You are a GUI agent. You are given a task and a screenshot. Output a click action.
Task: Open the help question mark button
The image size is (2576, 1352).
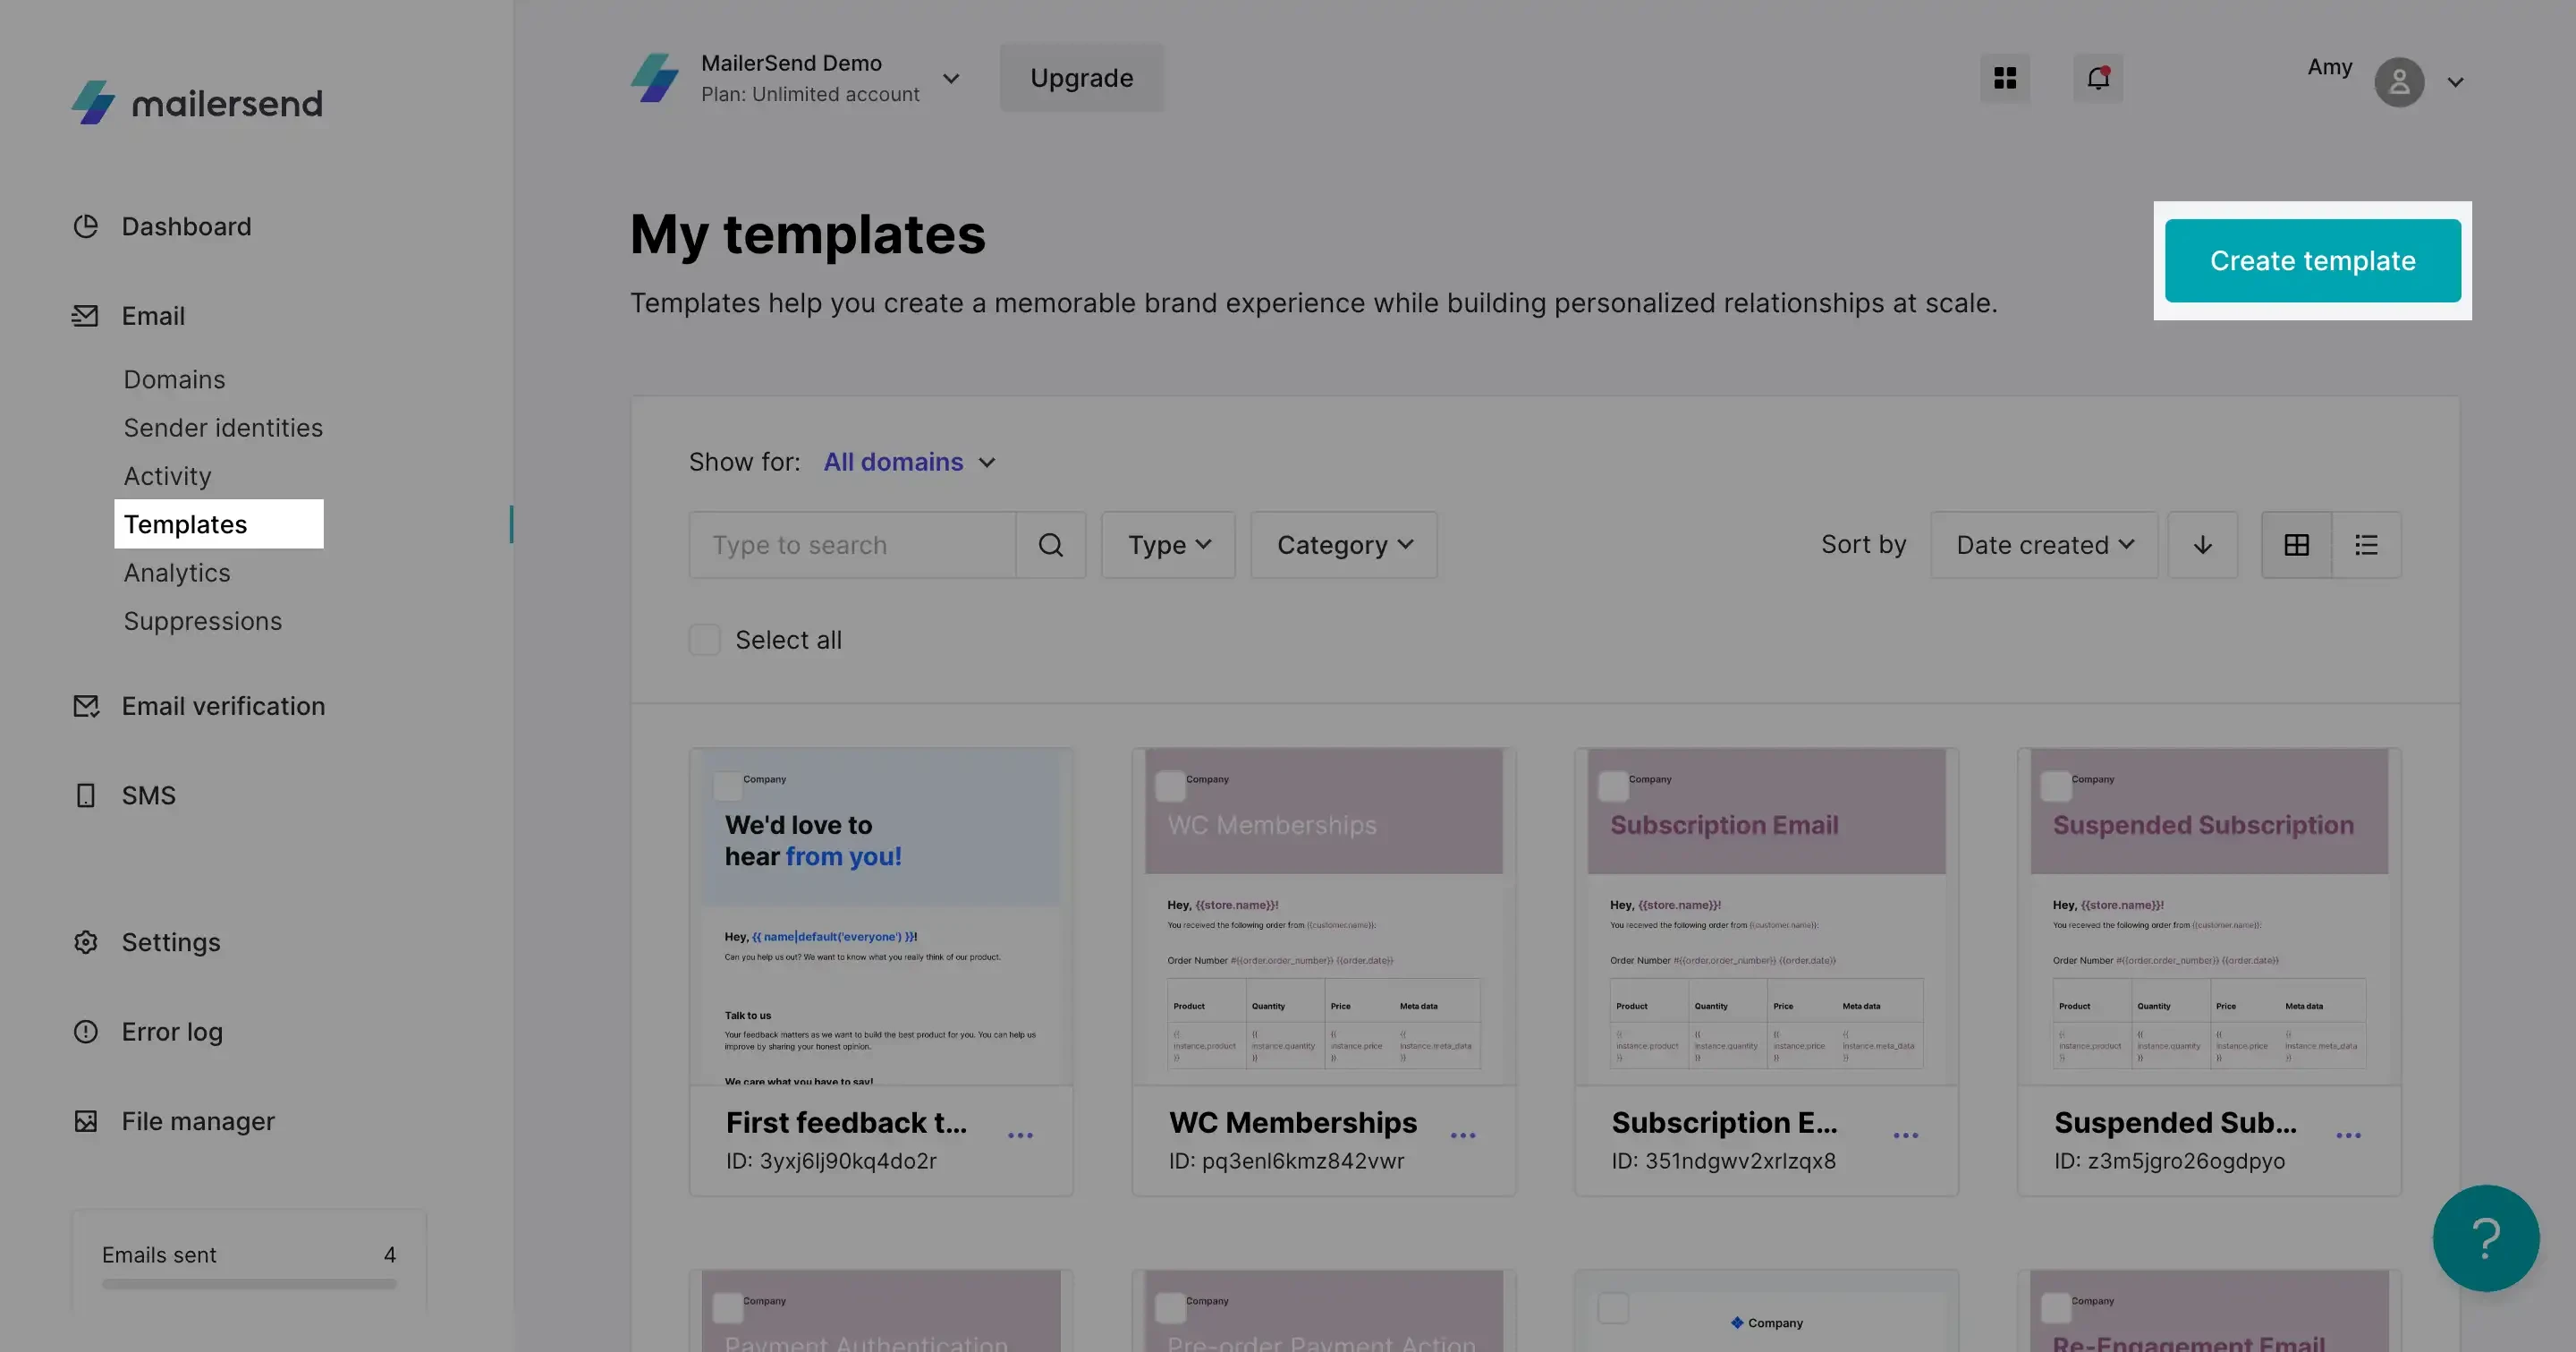point(2485,1238)
